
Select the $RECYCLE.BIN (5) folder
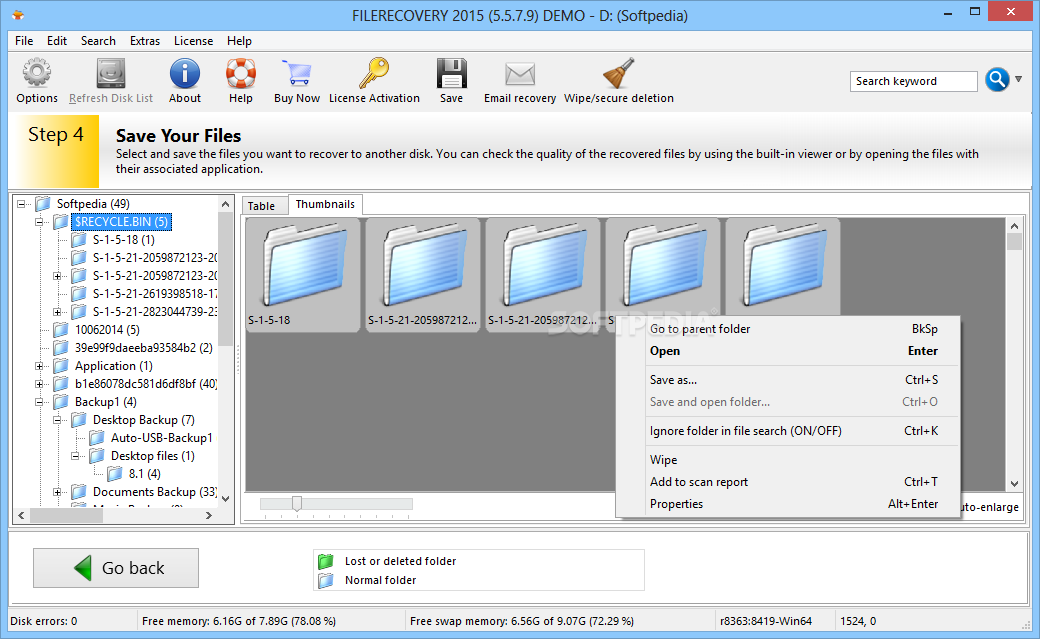coord(121,222)
